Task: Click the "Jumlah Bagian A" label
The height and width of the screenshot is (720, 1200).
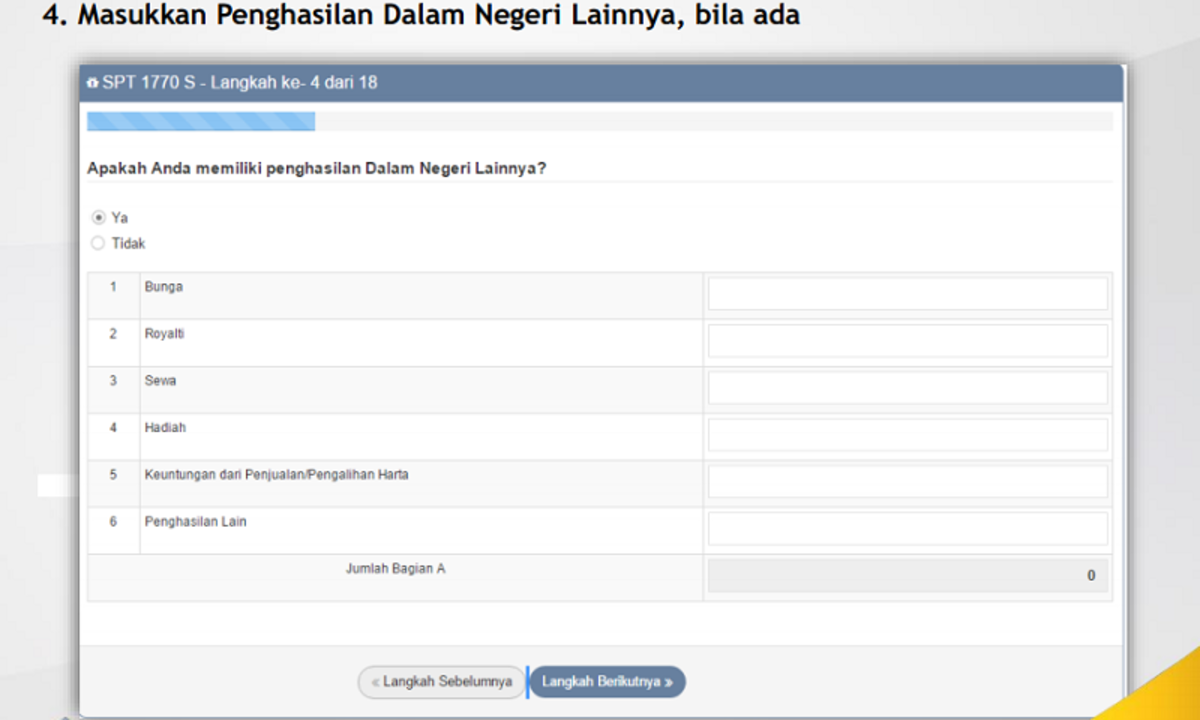Action: 395,569
